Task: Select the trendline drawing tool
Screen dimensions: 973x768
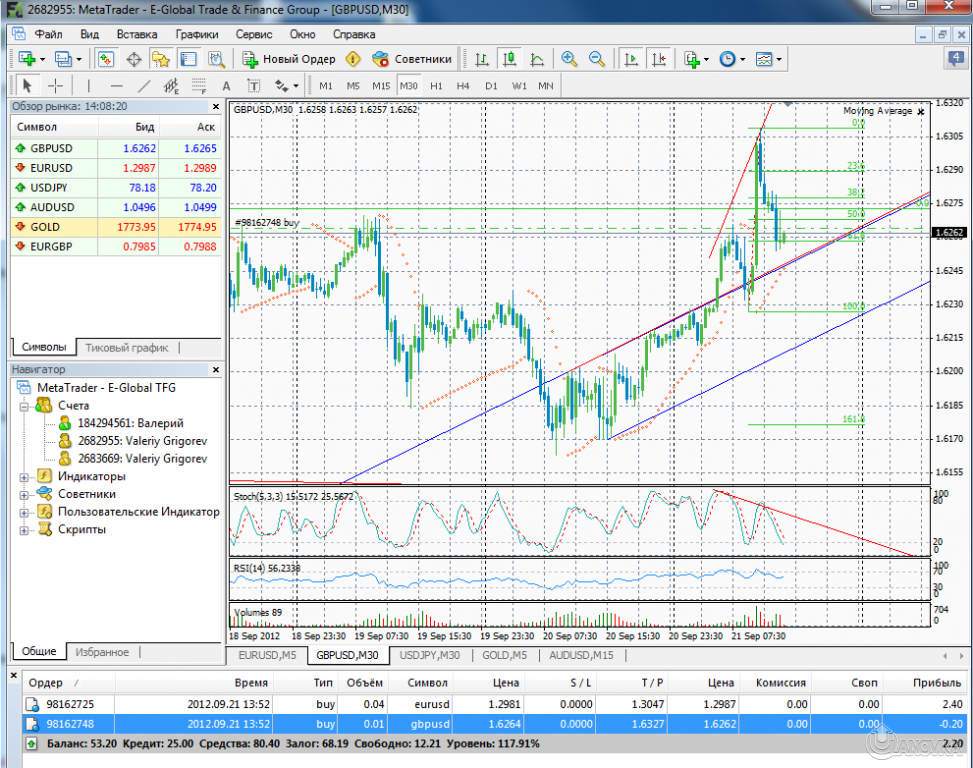Action: 144,86
